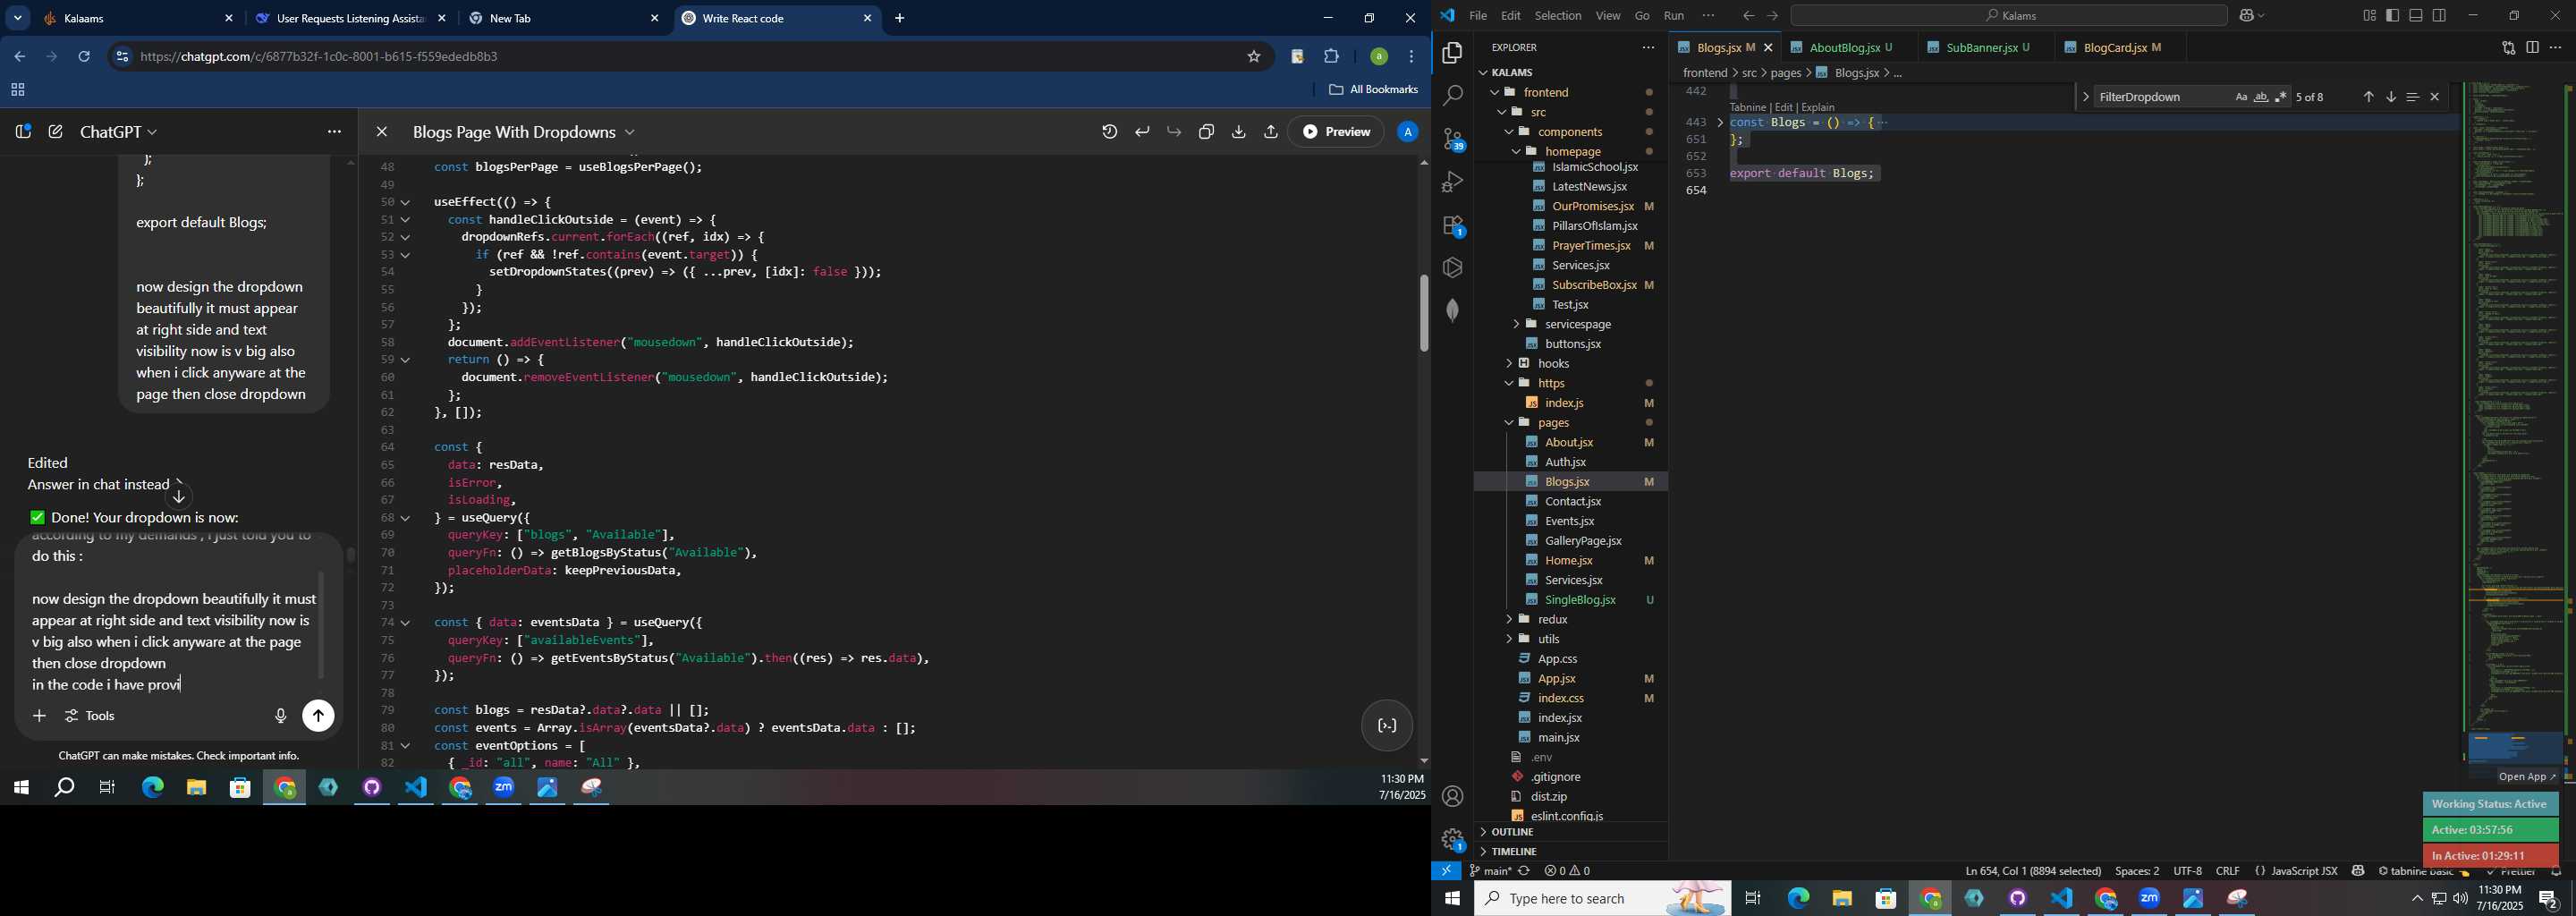Toggle Match Case in find widget
This screenshot has height=916, width=2576.
click(2241, 97)
